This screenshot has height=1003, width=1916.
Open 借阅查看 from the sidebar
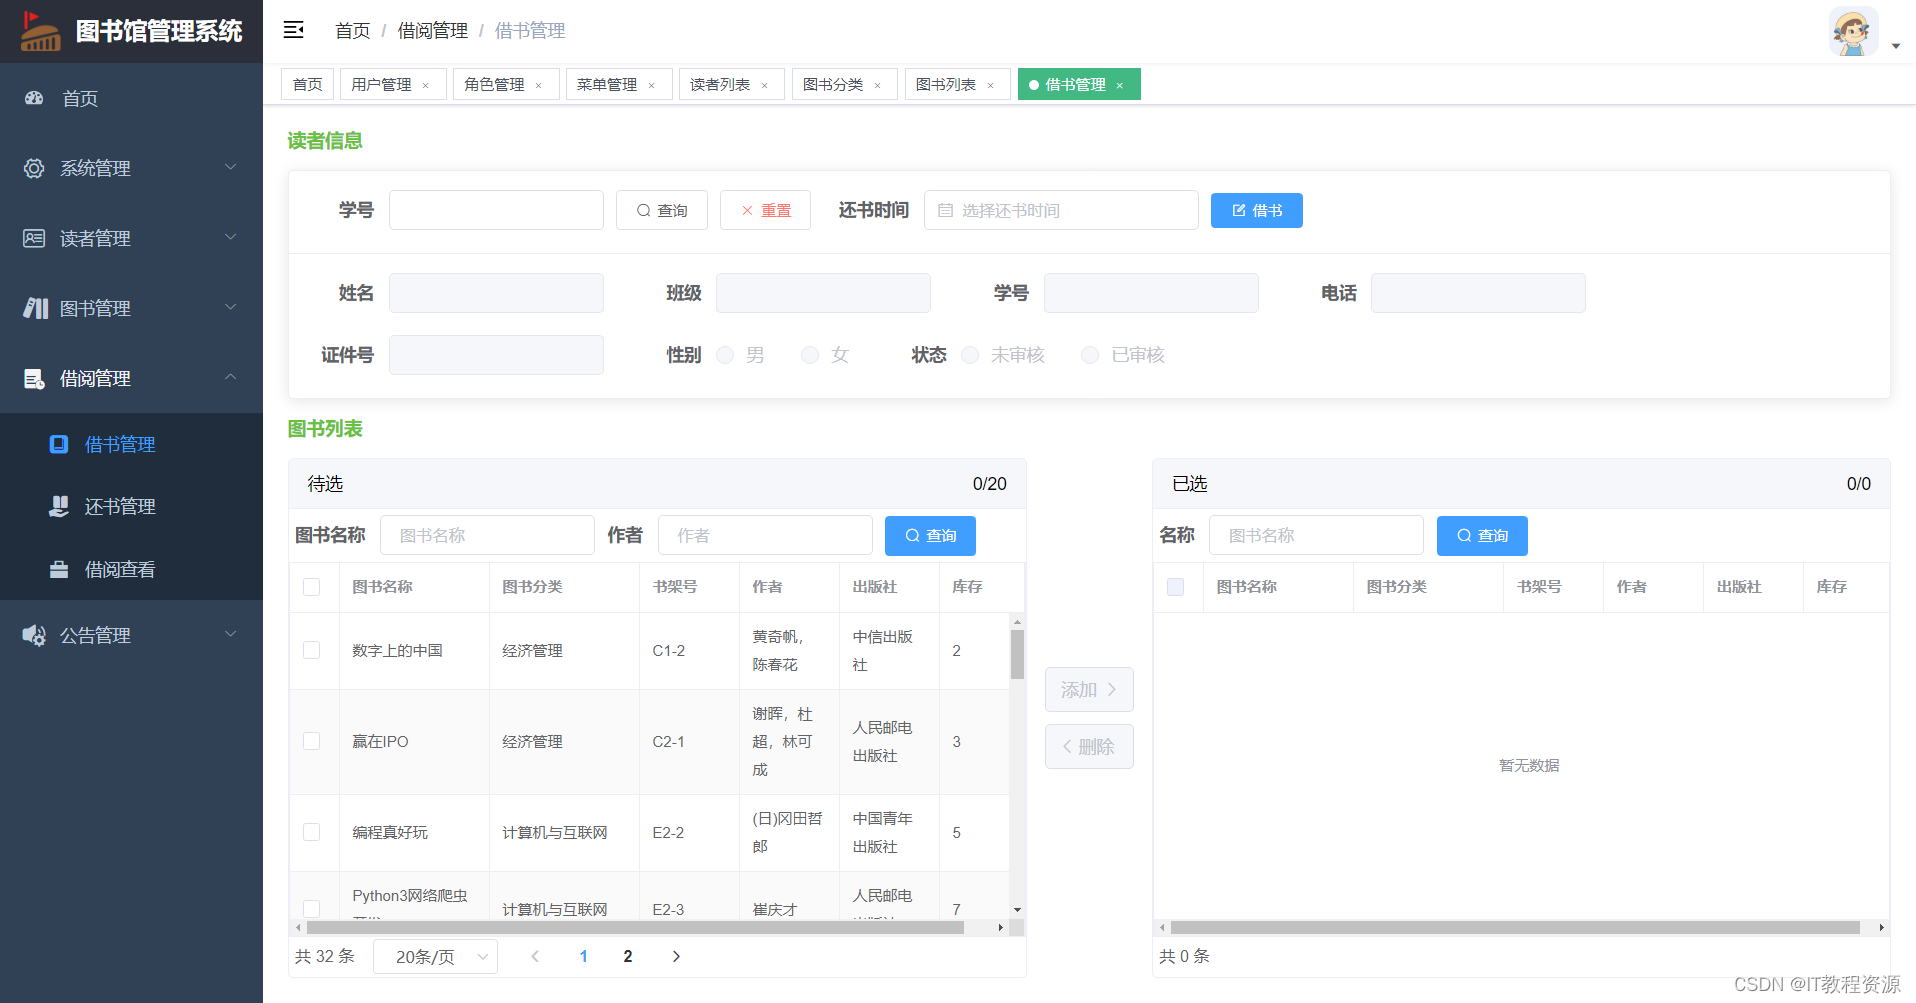tap(120, 569)
